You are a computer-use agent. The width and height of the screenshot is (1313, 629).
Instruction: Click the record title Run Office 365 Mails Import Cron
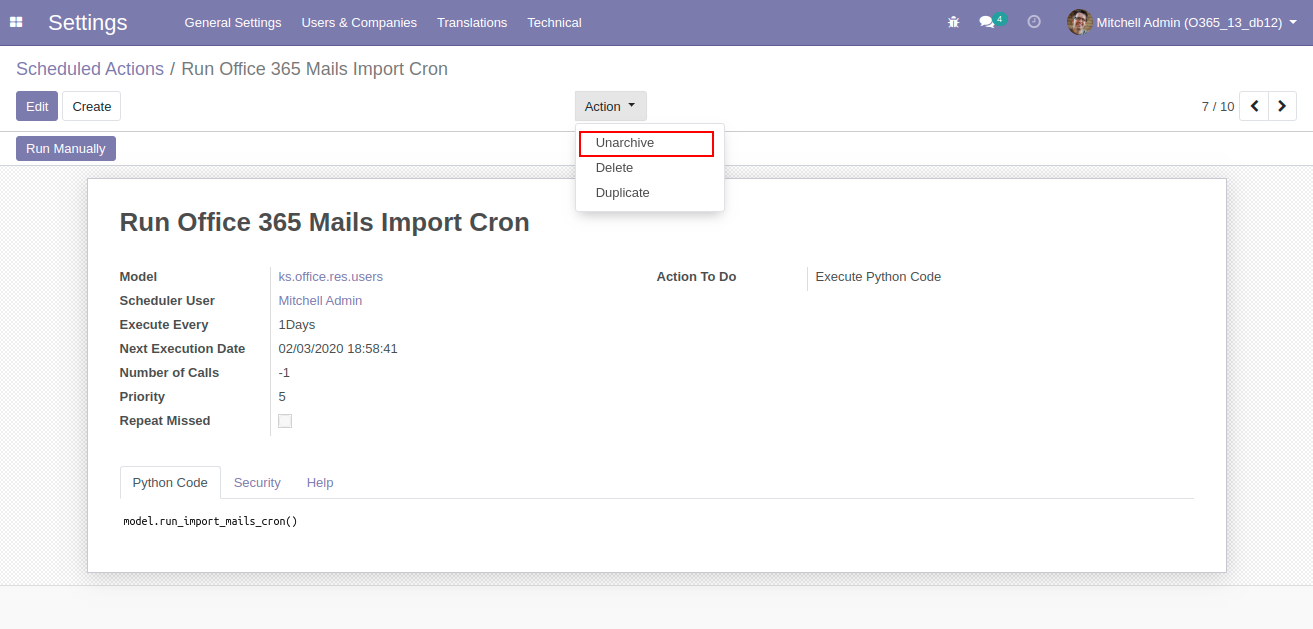click(324, 222)
